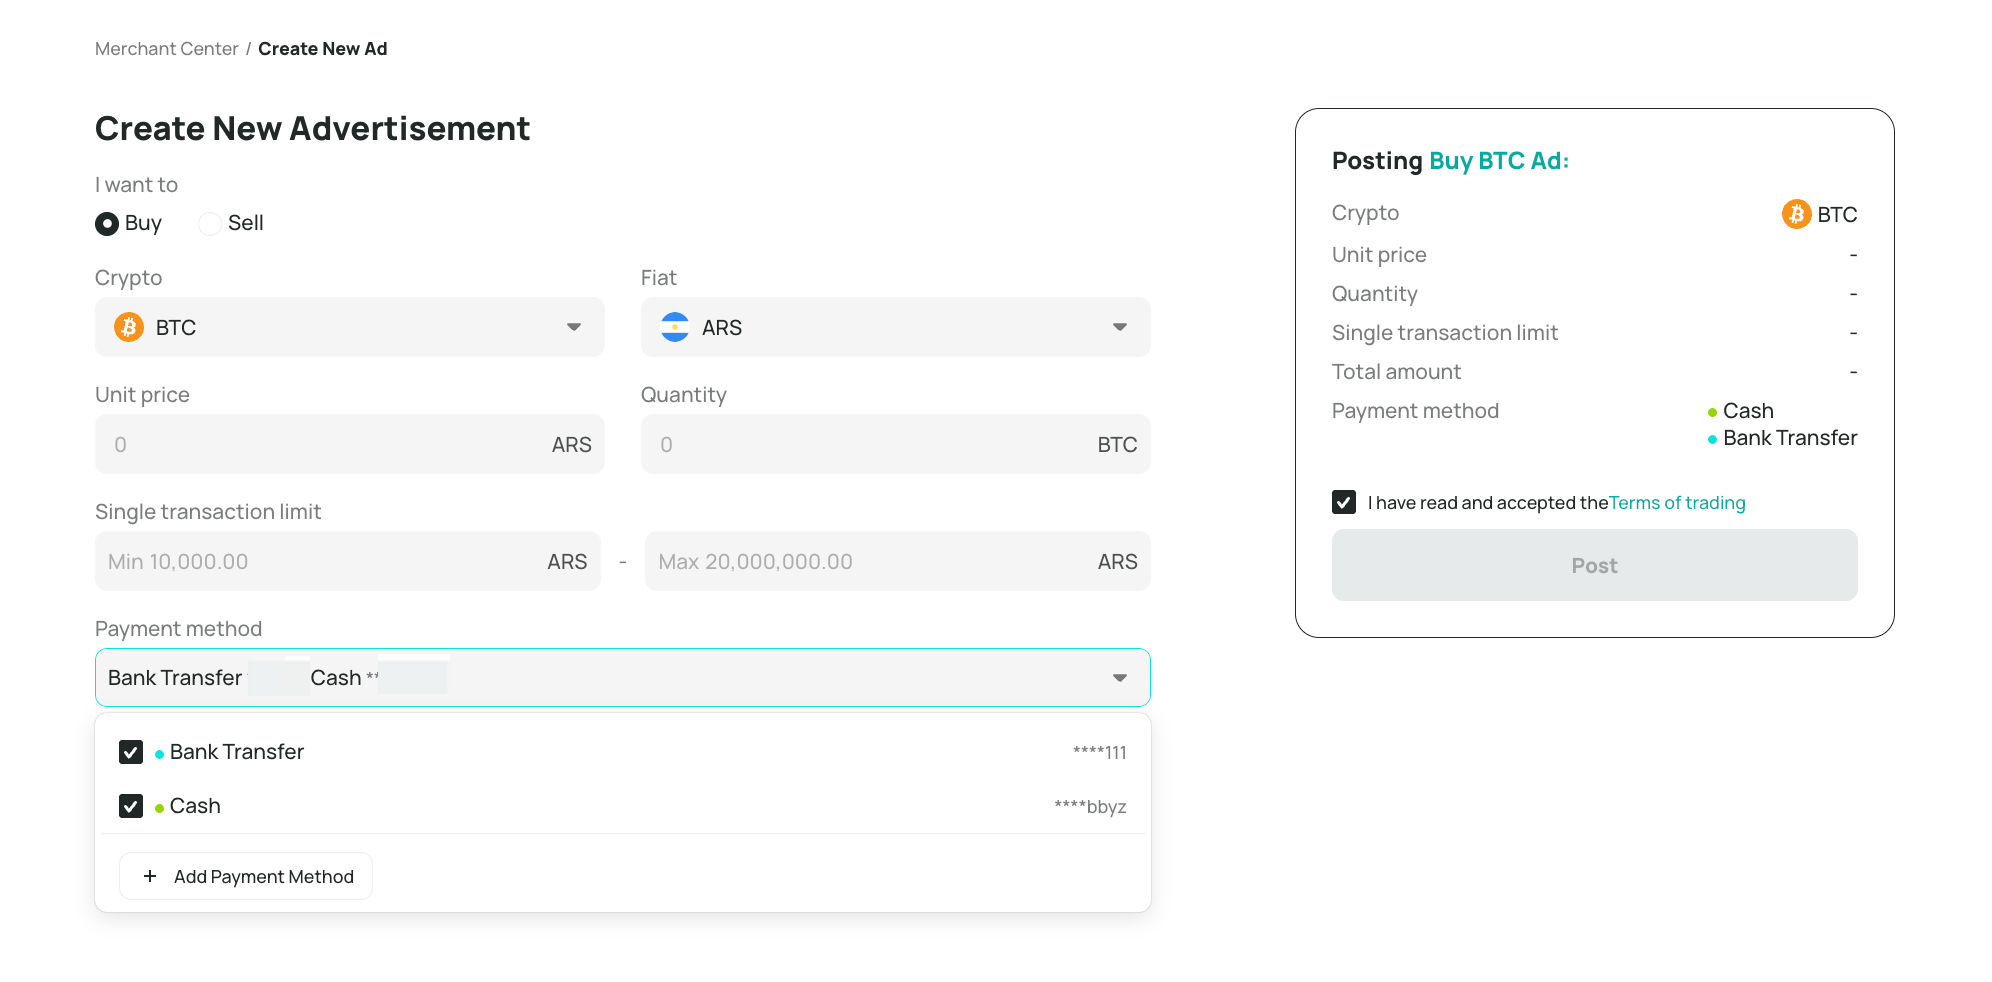Image resolution: width=1992 pixels, height=982 pixels.
Task: Click the Quantity input field
Action: 896,444
